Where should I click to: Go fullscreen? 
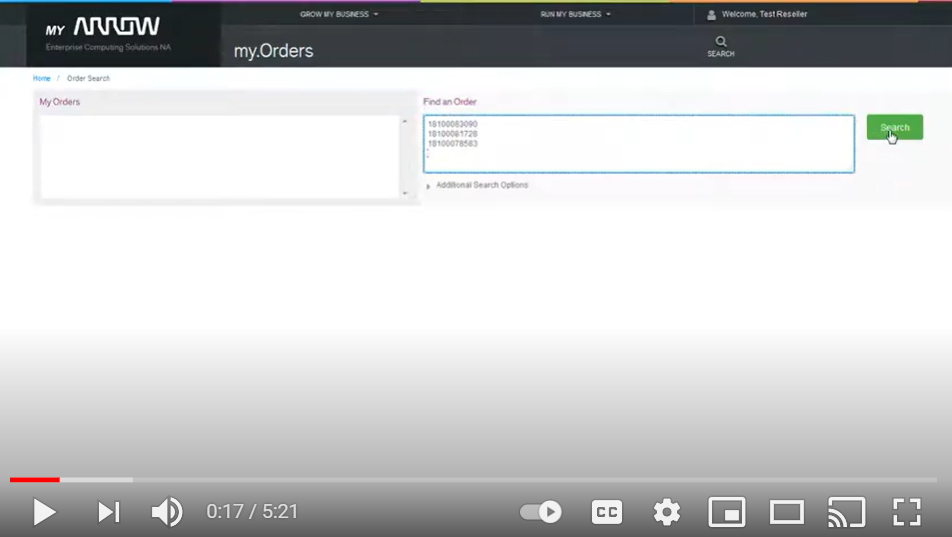(x=906, y=512)
